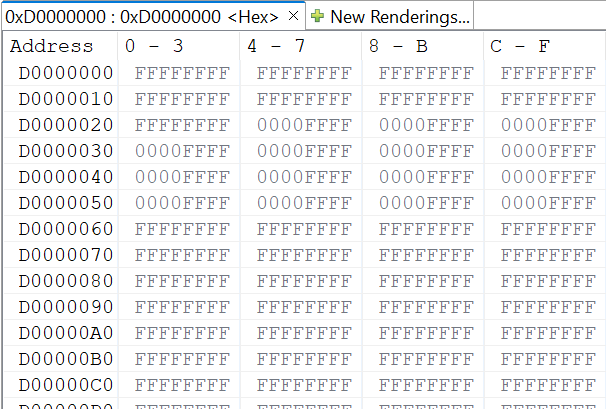Close the 0xD0000000 Hex rendering tab
Screen dimensions: 606x409
(x=293, y=16)
